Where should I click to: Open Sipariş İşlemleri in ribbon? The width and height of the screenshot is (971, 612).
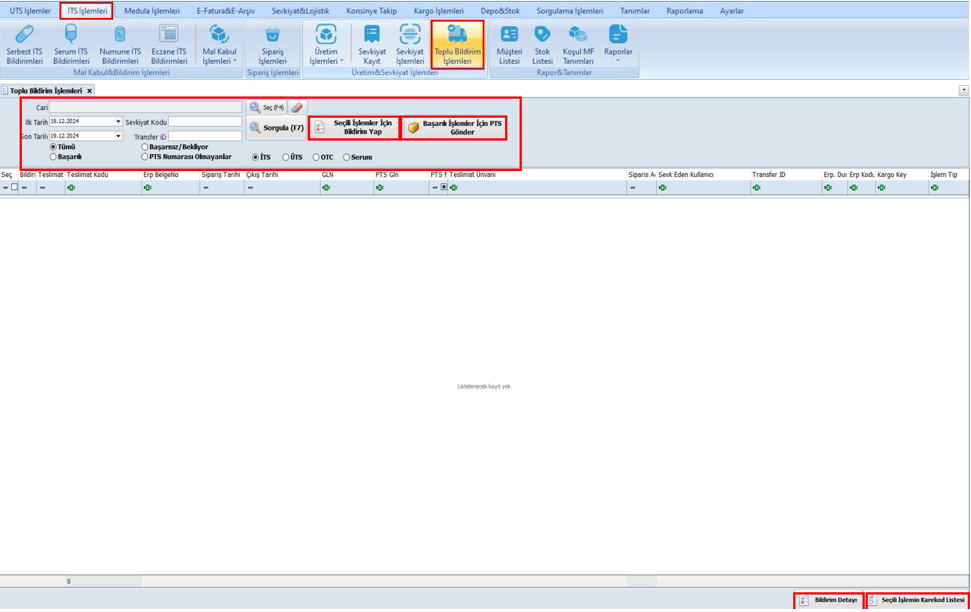[272, 45]
